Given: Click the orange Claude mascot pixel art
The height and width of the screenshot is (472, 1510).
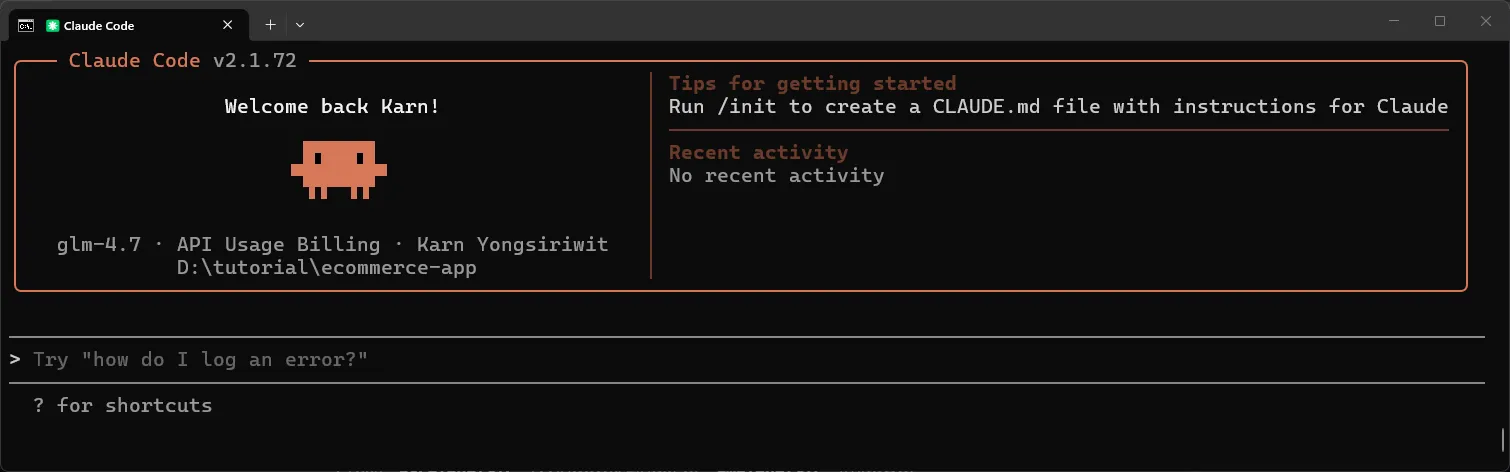Looking at the screenshot, I should point(339,168).
